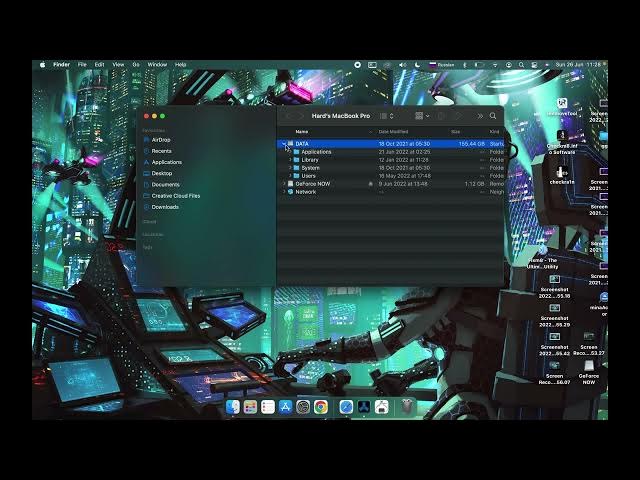Viewport: 640px width, 480px height.
Task: Open Safari from the Dock
Action: (x=346, y=407)
